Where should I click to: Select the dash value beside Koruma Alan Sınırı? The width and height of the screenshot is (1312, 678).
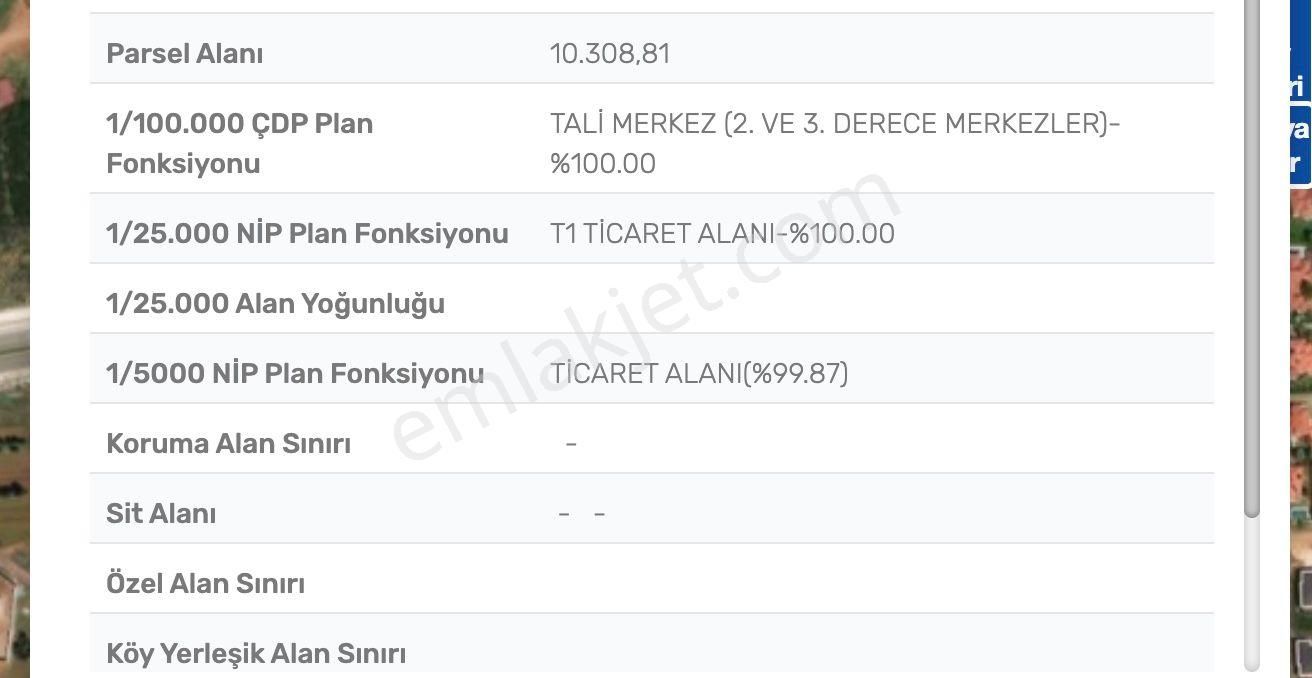click(x=569, y=442)
